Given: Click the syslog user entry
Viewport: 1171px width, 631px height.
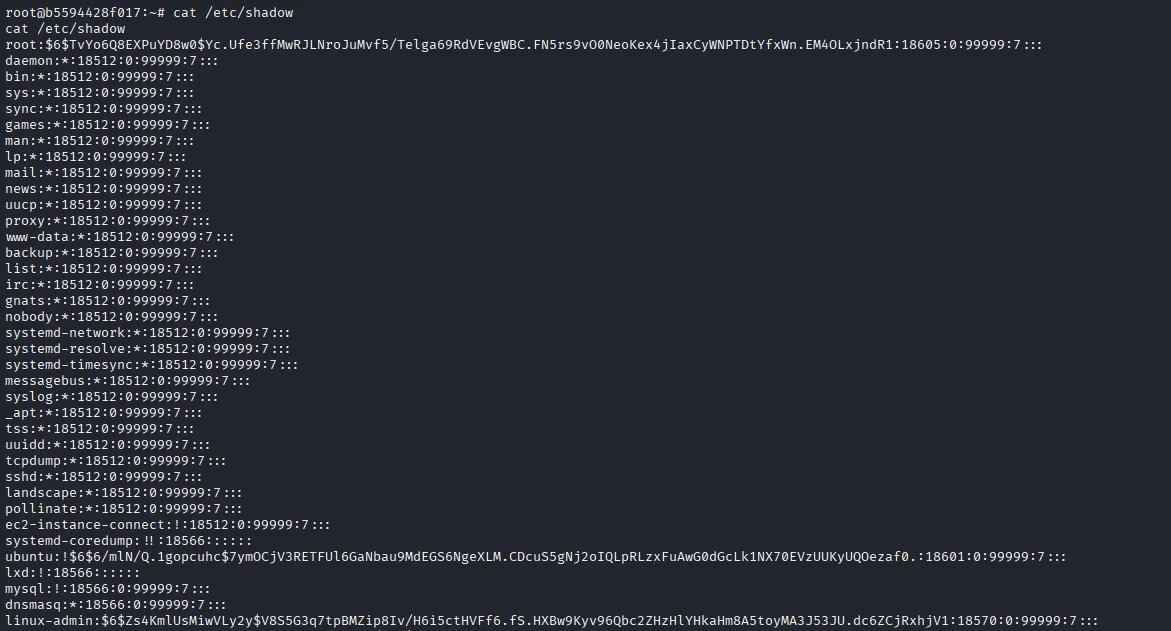Looking at the screenshot, I should [111, 397].
